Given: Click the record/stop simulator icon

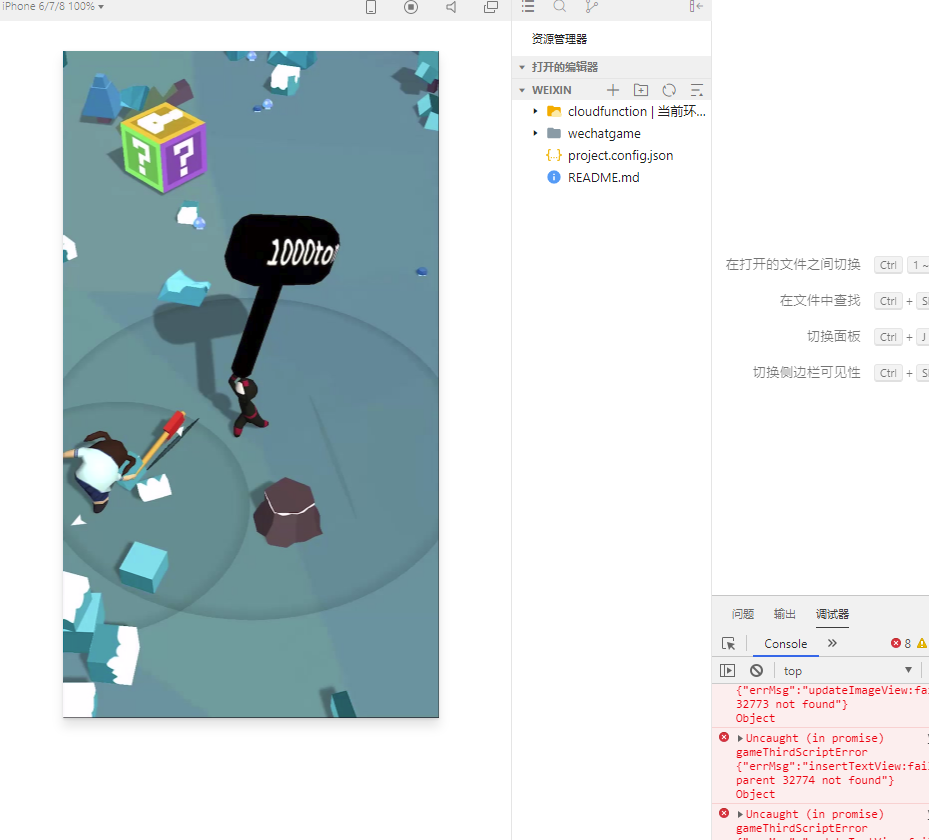Looking at the screenshot, I should (411, 7).
